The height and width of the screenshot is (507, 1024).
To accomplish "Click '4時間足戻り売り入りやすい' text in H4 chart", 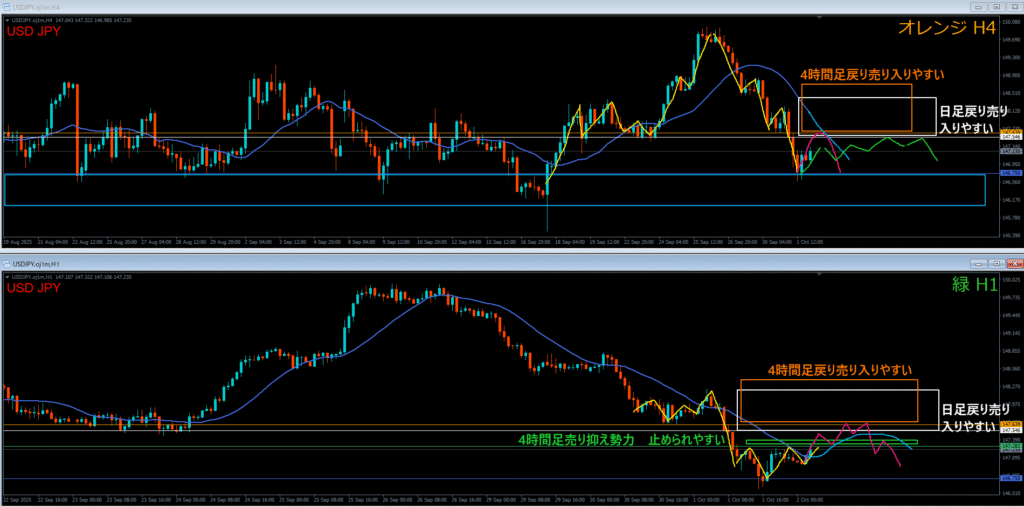I will pyautogui.click(x=872, y=74).
